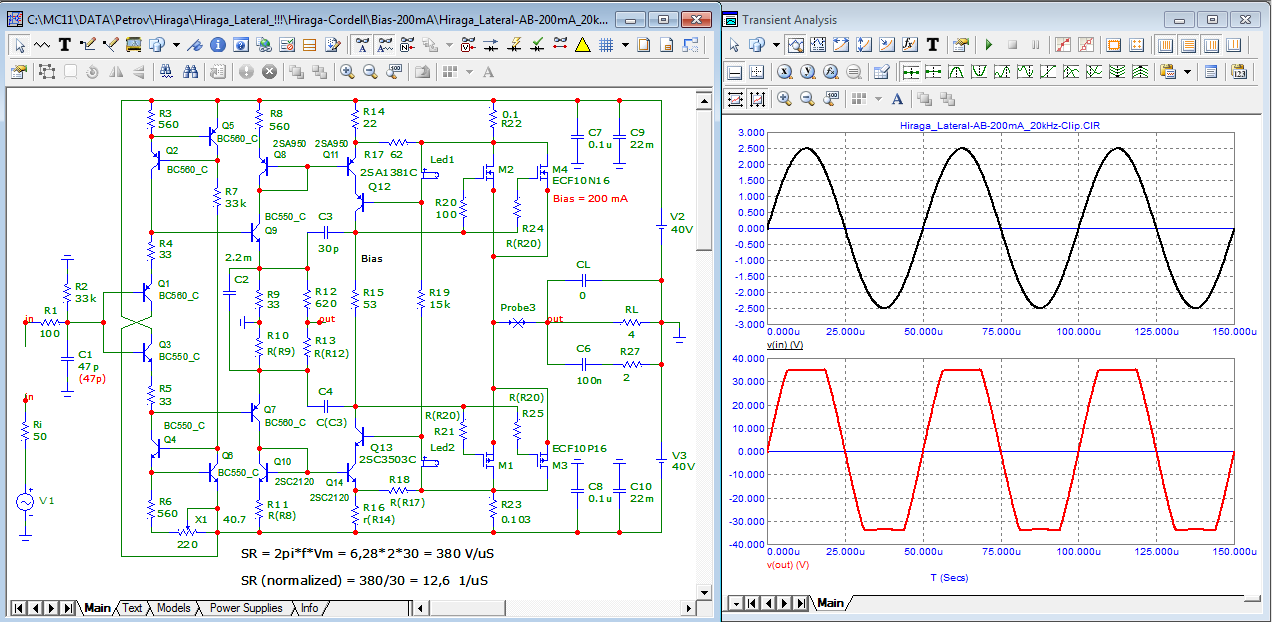Screen dimensions: 1272x622
Task: Click the yellow warning triangle icon
Action: point(583,44)
